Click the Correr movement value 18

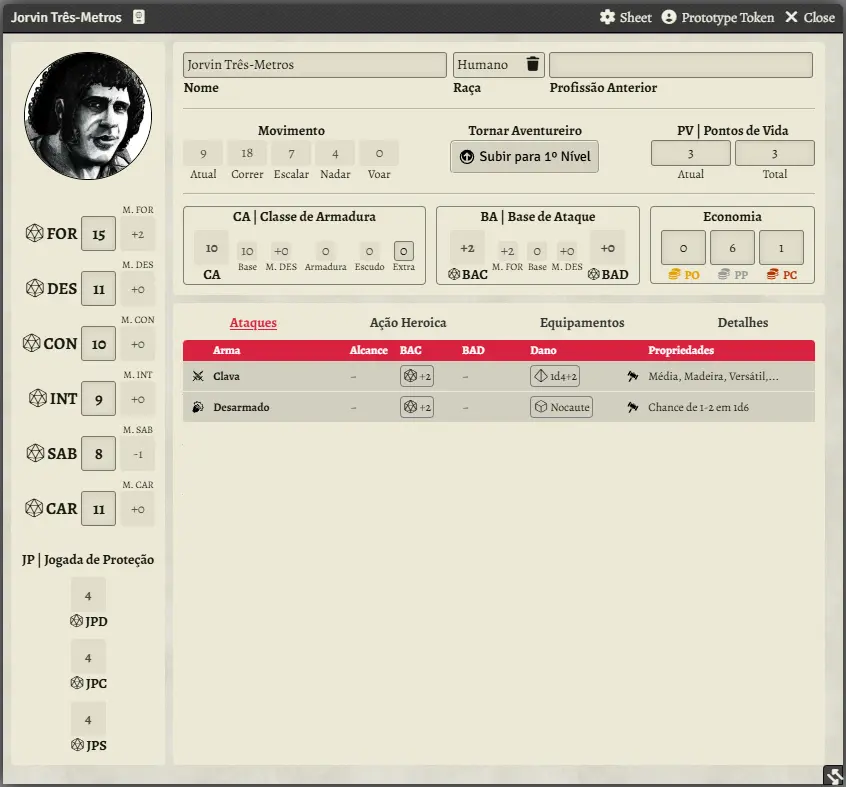247,153
